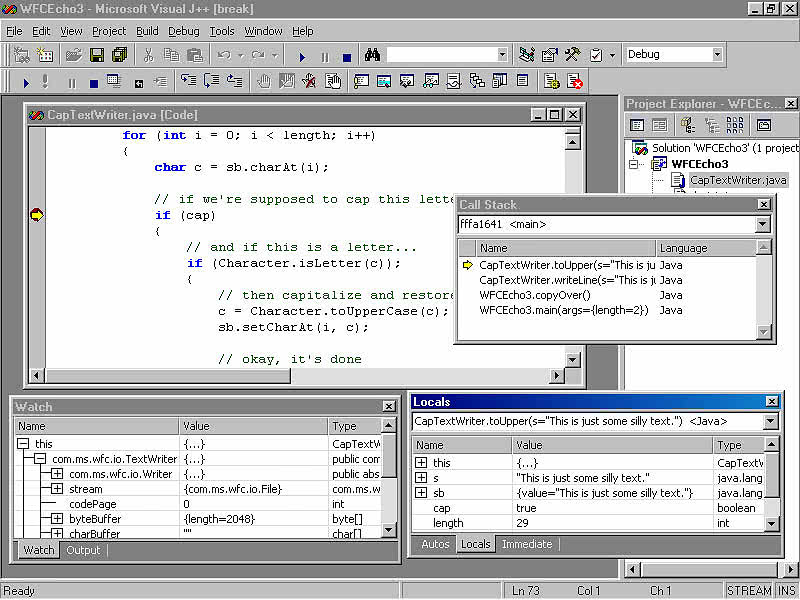Click the Processes gear document icon

[552, 81]
